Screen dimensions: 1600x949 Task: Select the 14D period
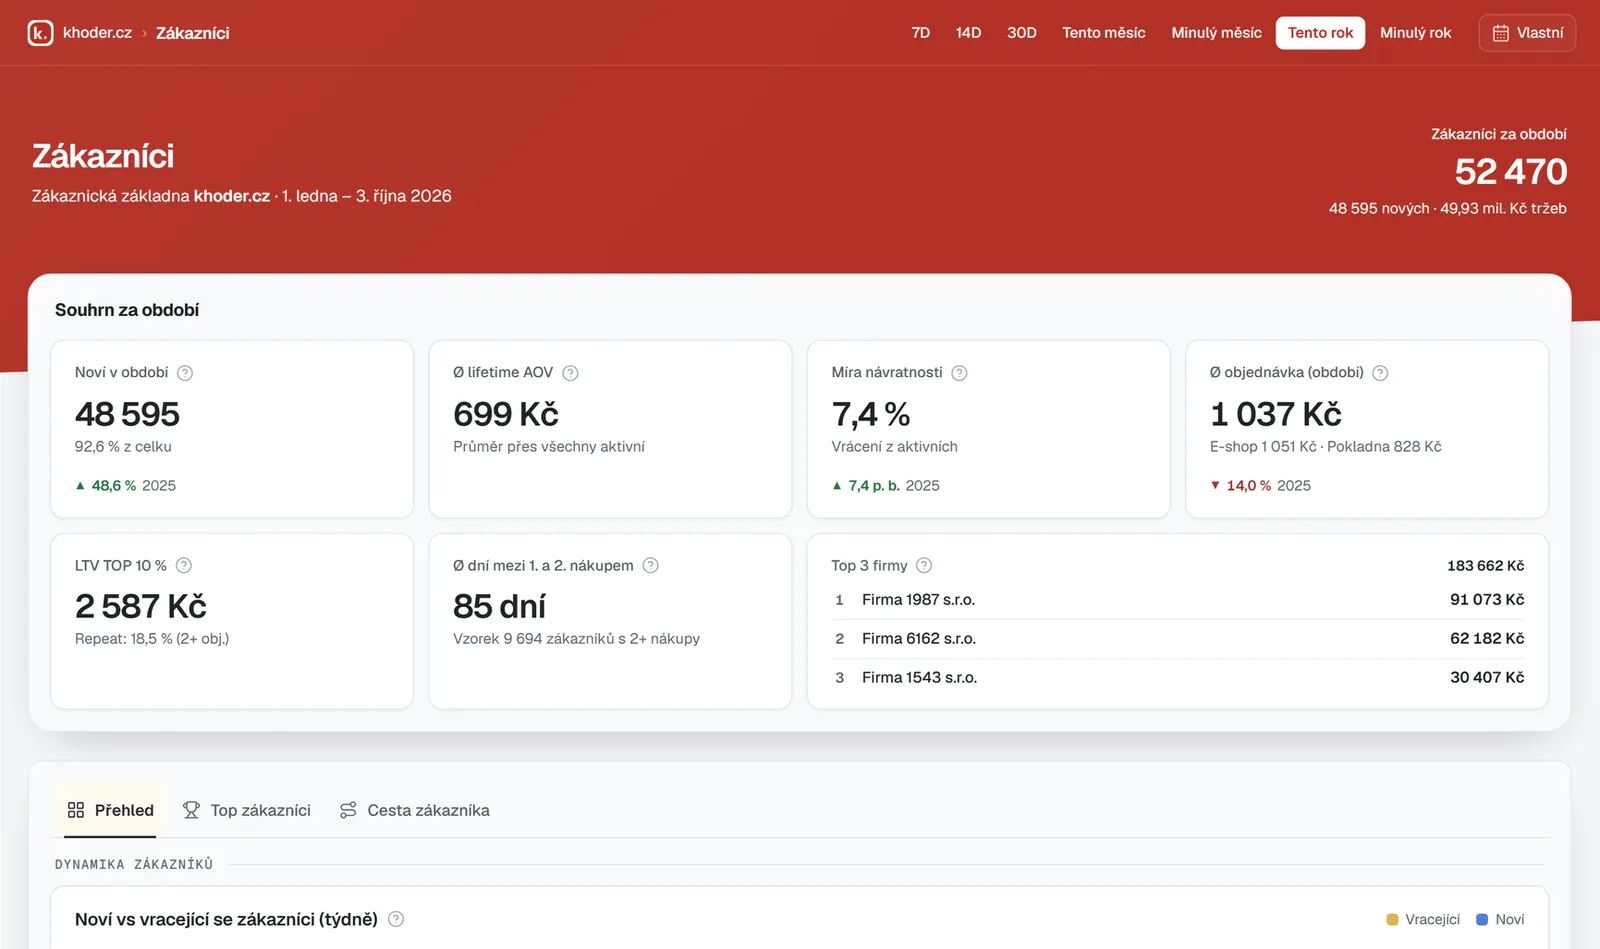click(968, 33)
